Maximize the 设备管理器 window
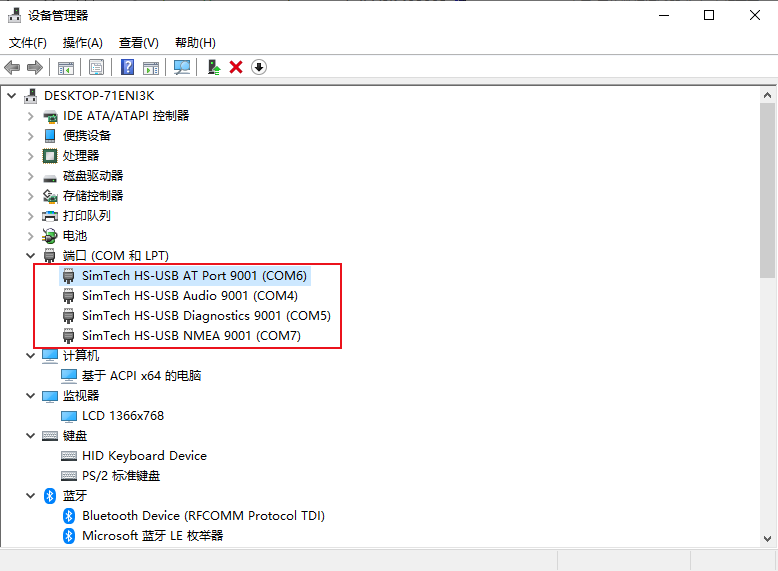Image resolution: width=778 pixels, height=571 pixels. tap(709, 15)
